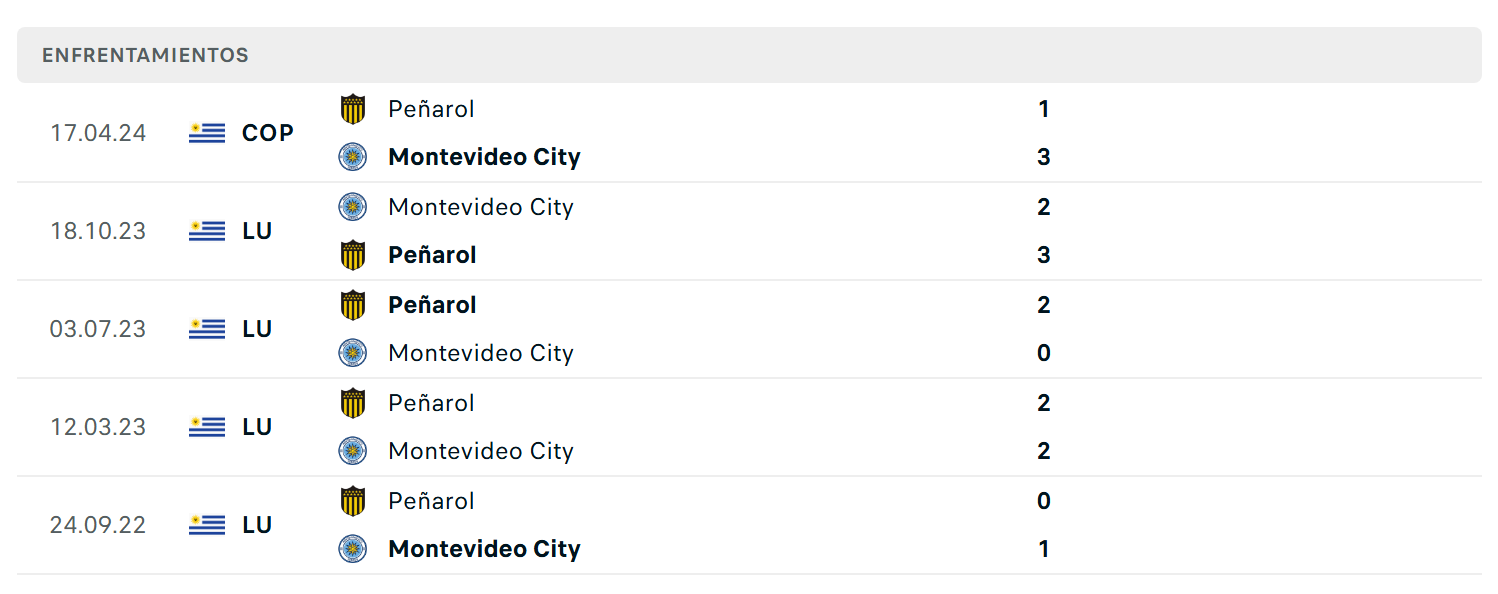
Task: Open Montevideo City team in 03.07.23 match
Action: click(x=481, y=353)
